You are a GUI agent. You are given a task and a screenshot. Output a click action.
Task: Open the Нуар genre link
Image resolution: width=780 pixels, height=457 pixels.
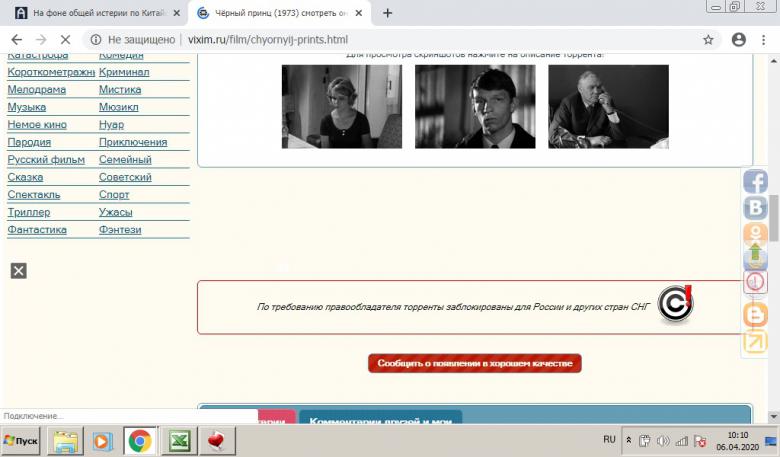[111, 125]
